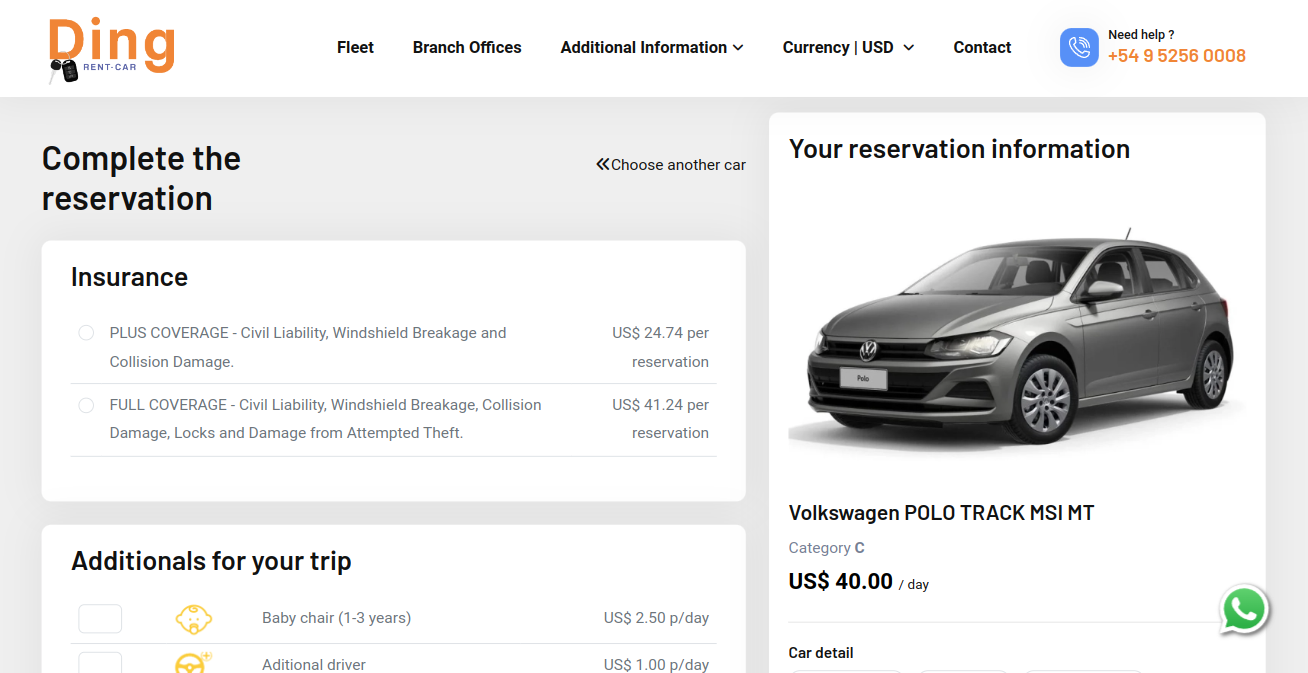Click the baby chair icon
The image size is (1308, 673).
pos(193,619)
